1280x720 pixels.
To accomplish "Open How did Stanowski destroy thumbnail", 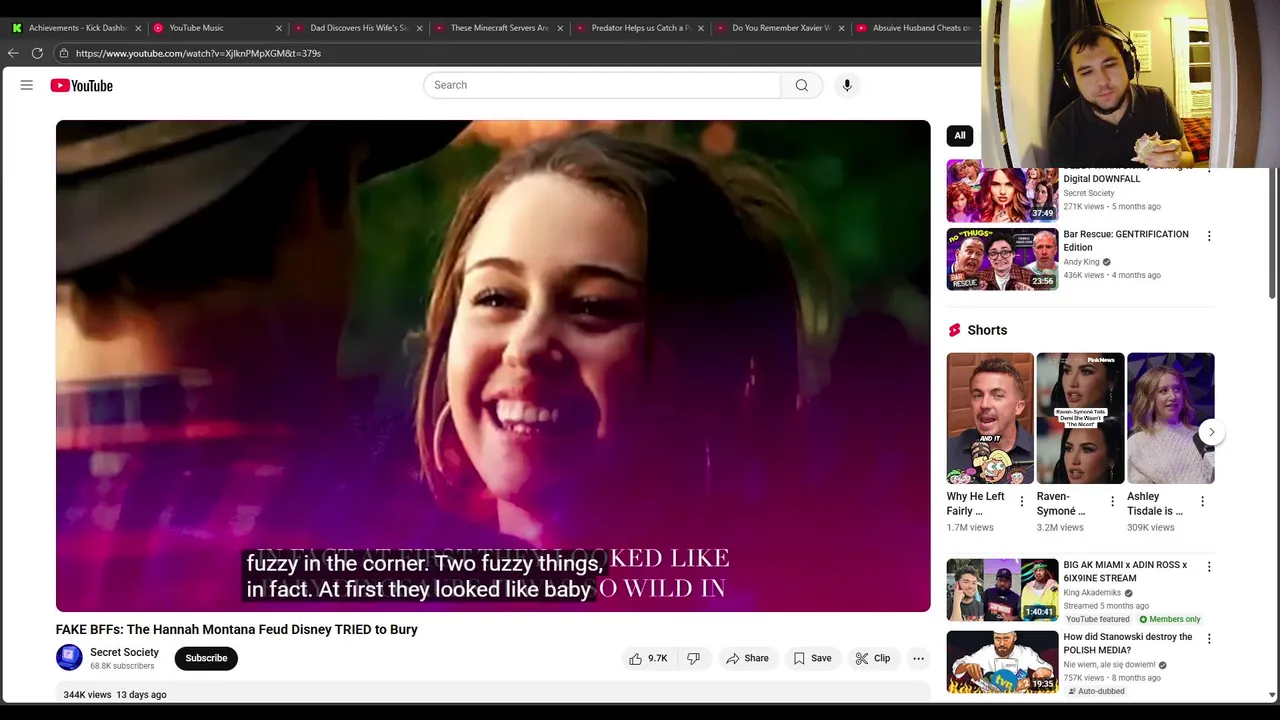I will (1002, 661).
